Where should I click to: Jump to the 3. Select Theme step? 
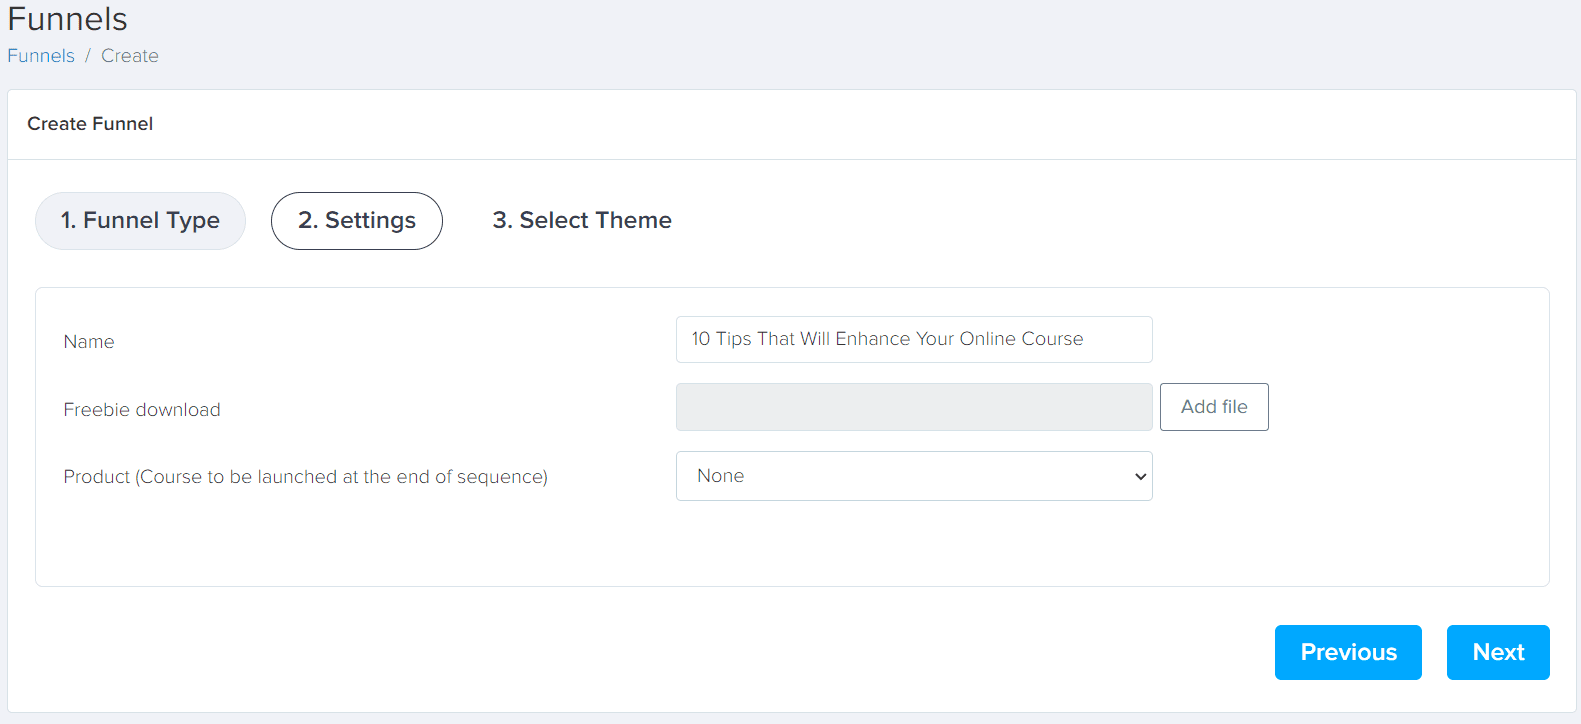(x=581, y=221)
